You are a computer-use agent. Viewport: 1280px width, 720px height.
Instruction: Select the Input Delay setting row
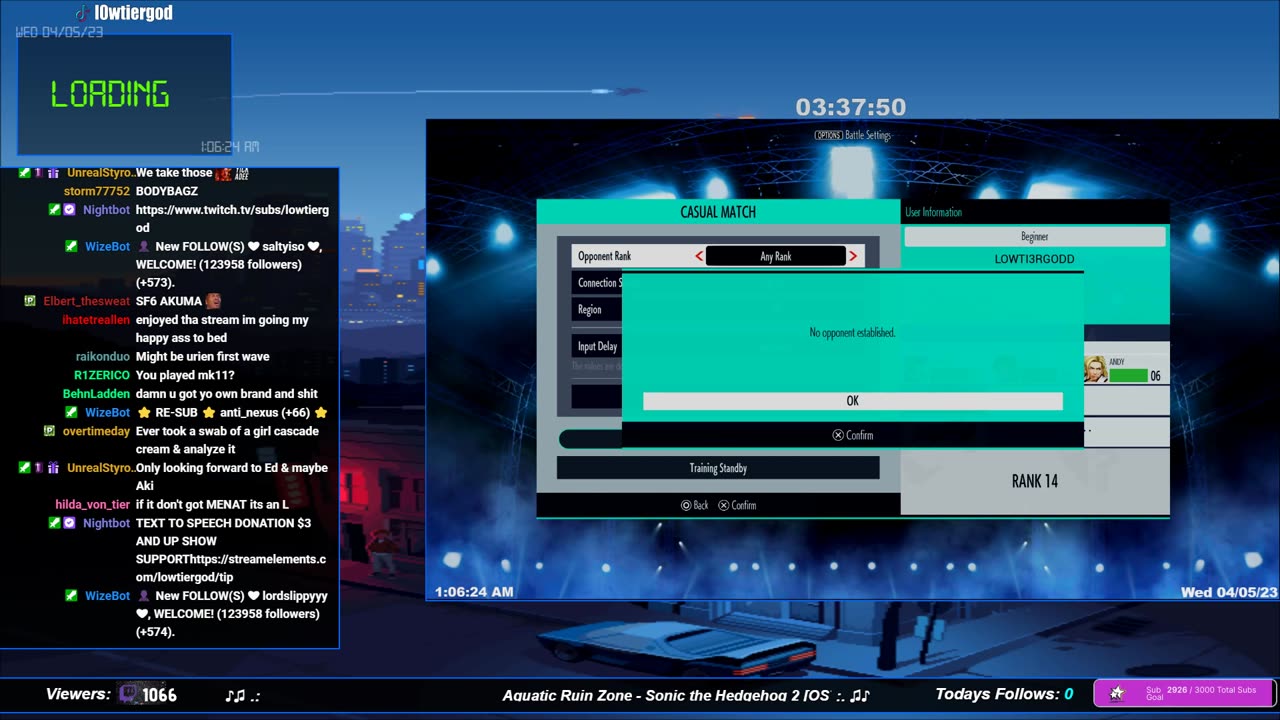tap(597, 346)
